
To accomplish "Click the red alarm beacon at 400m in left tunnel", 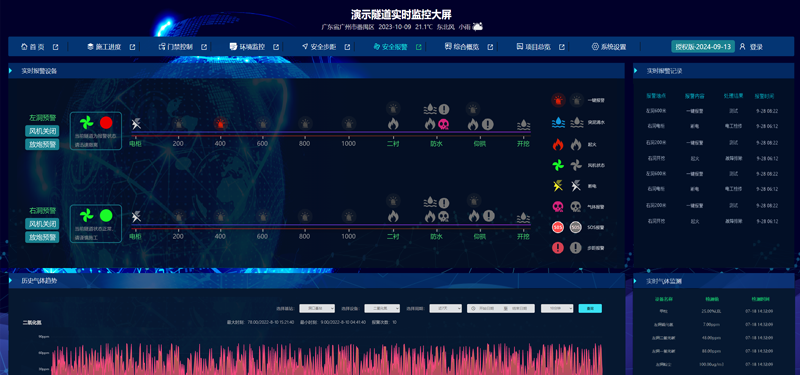I will pos(220,124).
